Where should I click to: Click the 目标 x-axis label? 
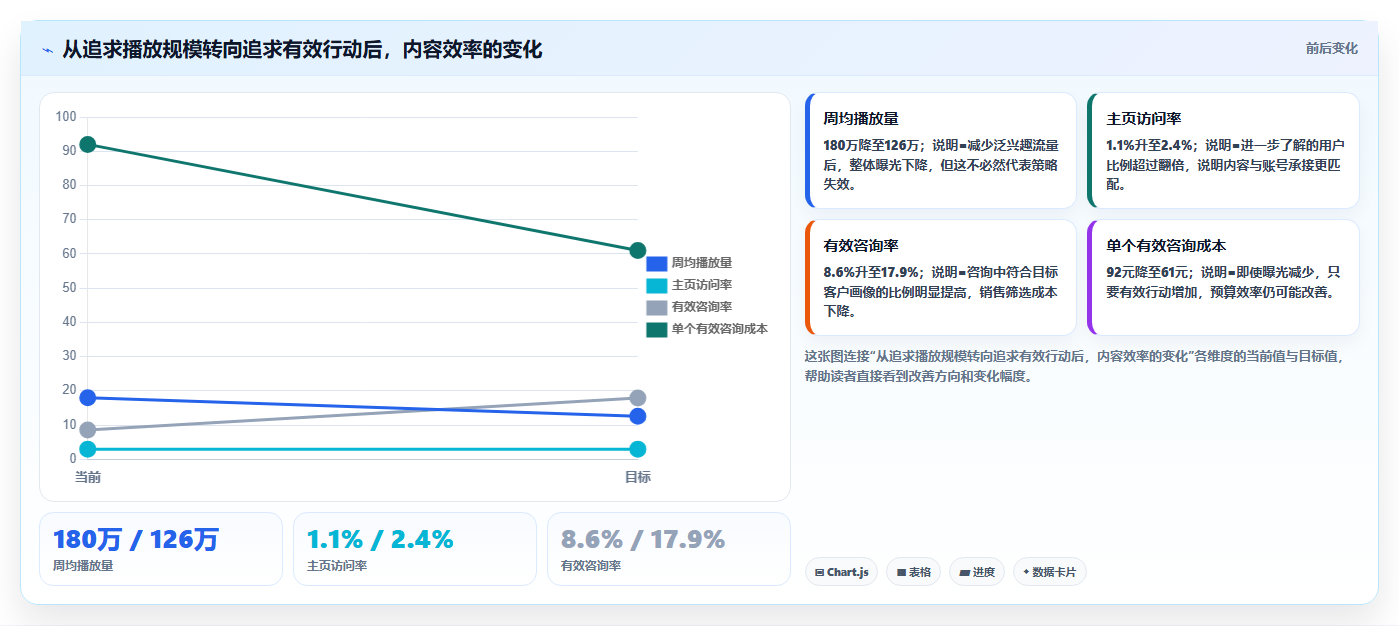638,478
